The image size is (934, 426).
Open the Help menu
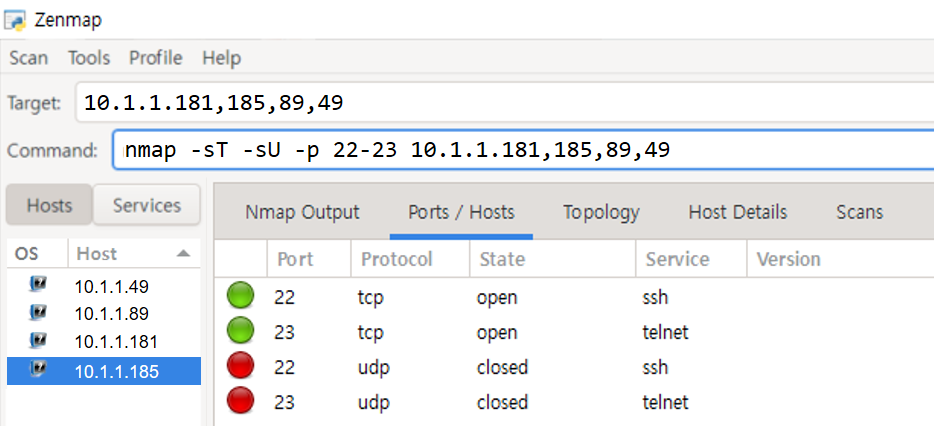[222, 58]
